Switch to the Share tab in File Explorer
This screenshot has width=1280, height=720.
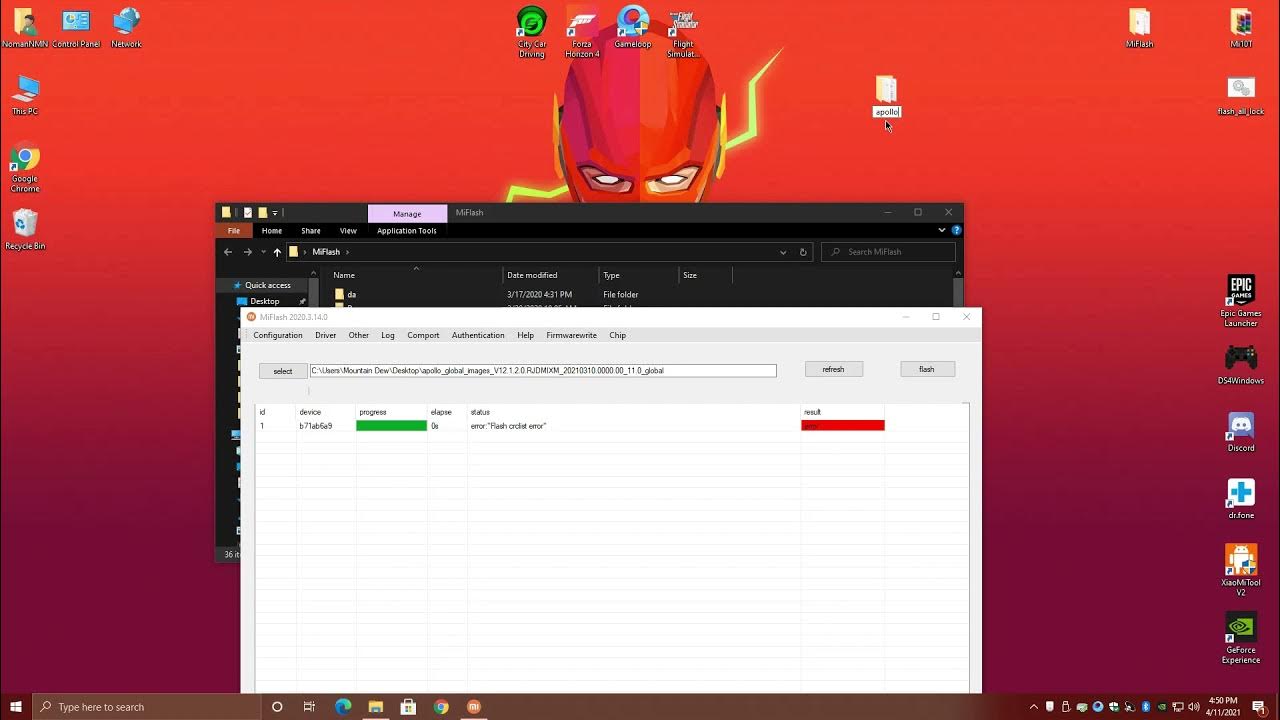[311, 230]
